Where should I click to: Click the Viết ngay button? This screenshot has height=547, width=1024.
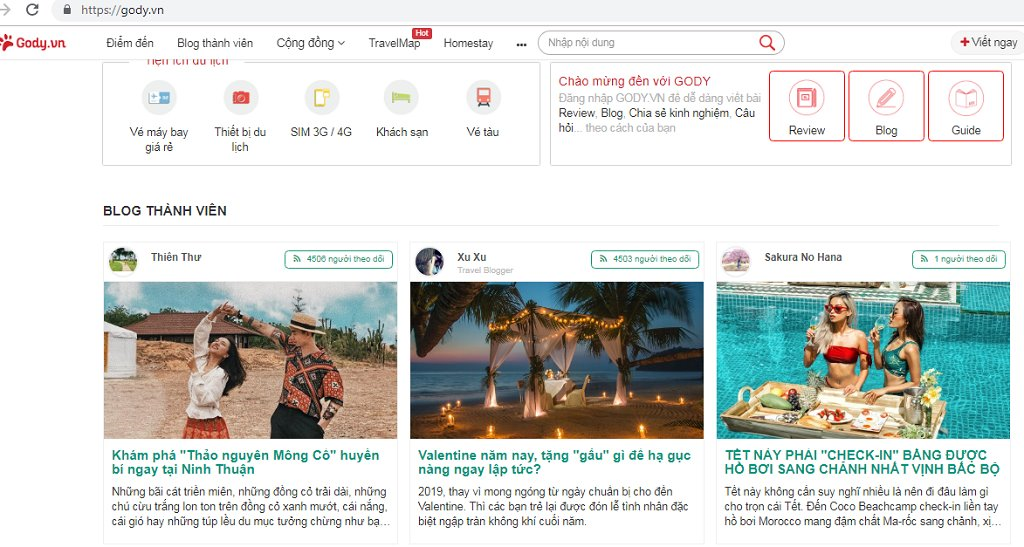tap(988, 43)
